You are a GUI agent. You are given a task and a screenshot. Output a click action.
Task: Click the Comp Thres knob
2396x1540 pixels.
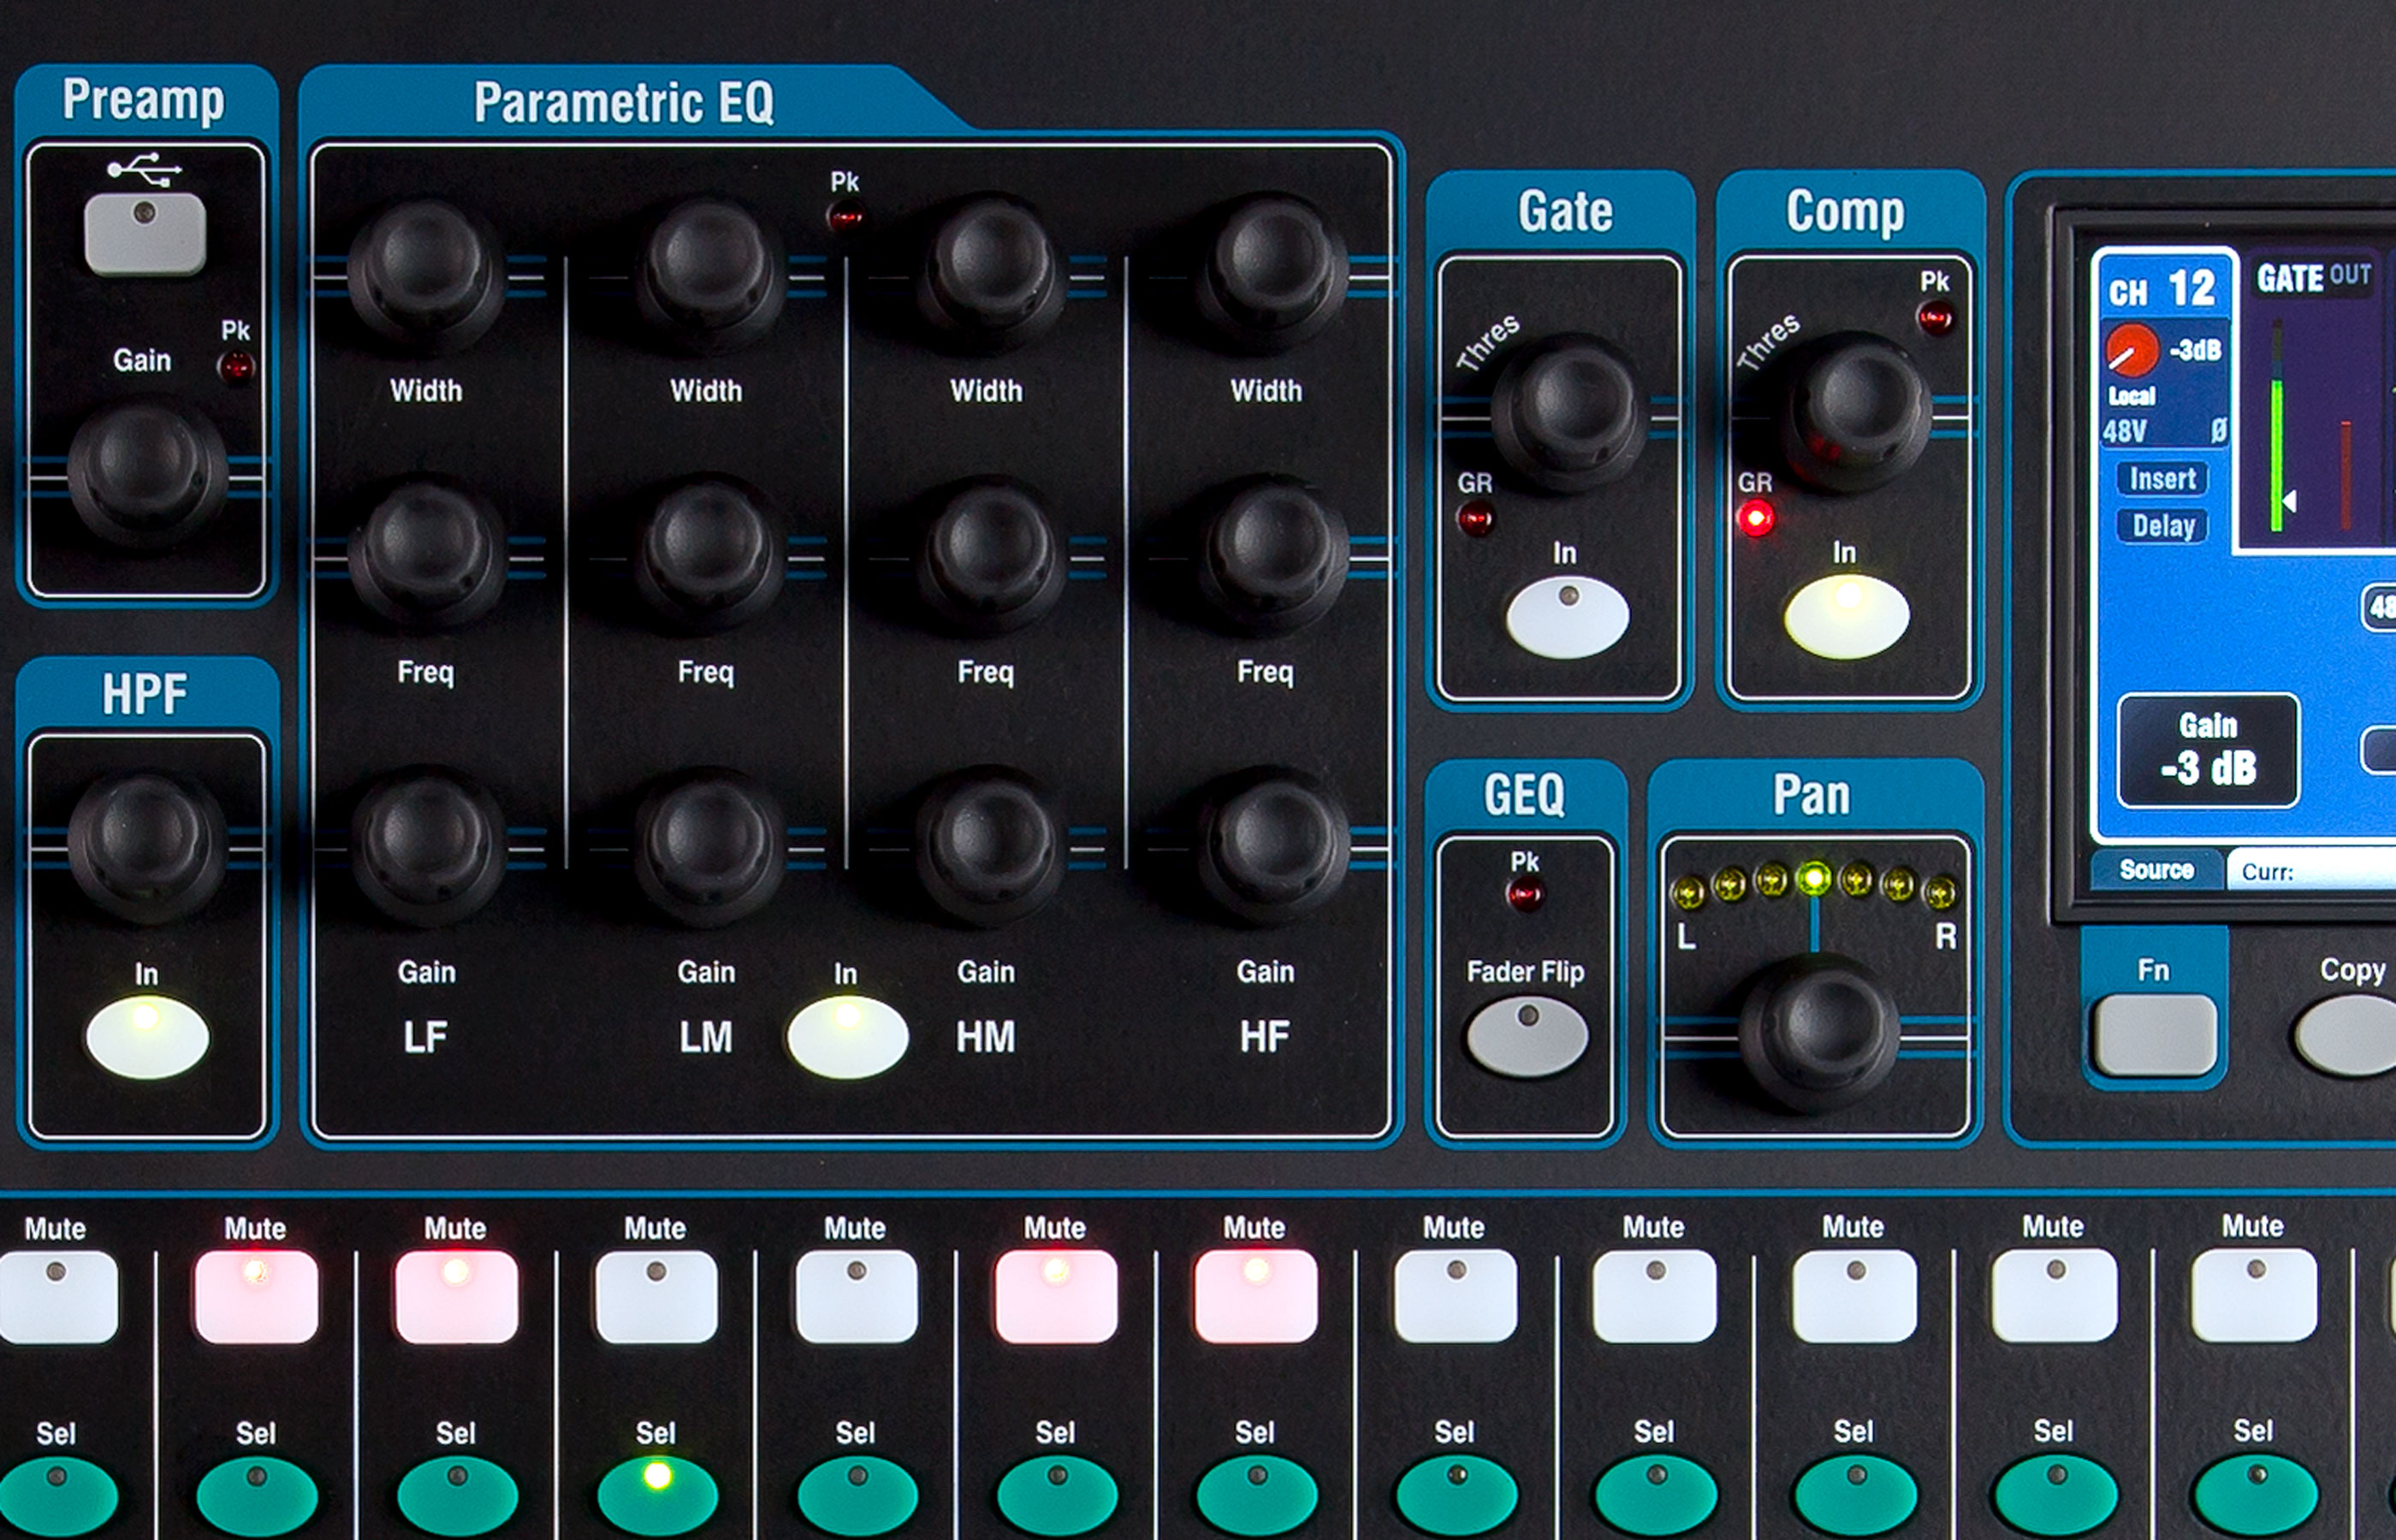[1857, 410]
